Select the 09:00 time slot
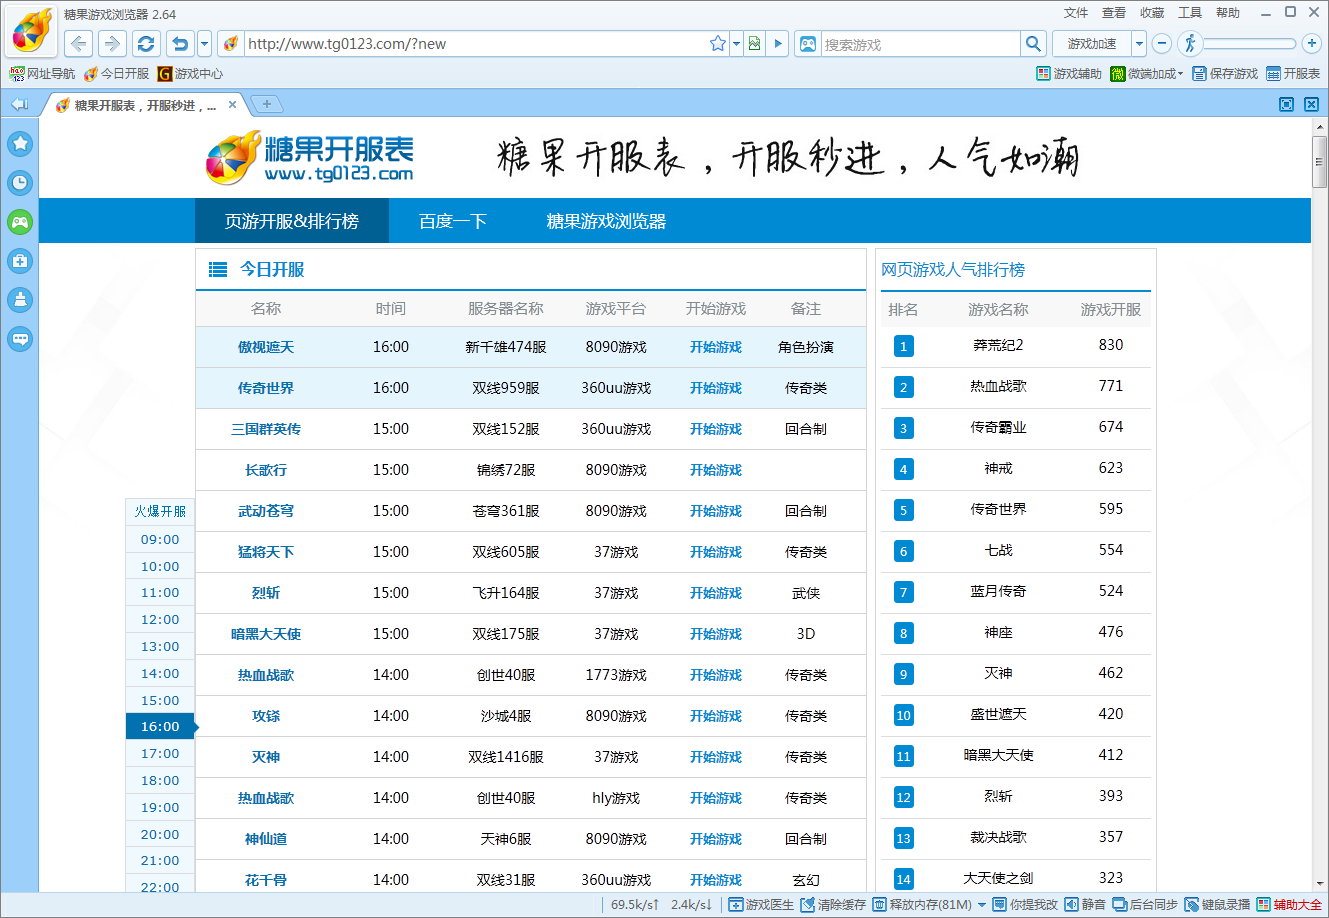The width and height of the screenshot is (1329, 918). click(160, 539)
